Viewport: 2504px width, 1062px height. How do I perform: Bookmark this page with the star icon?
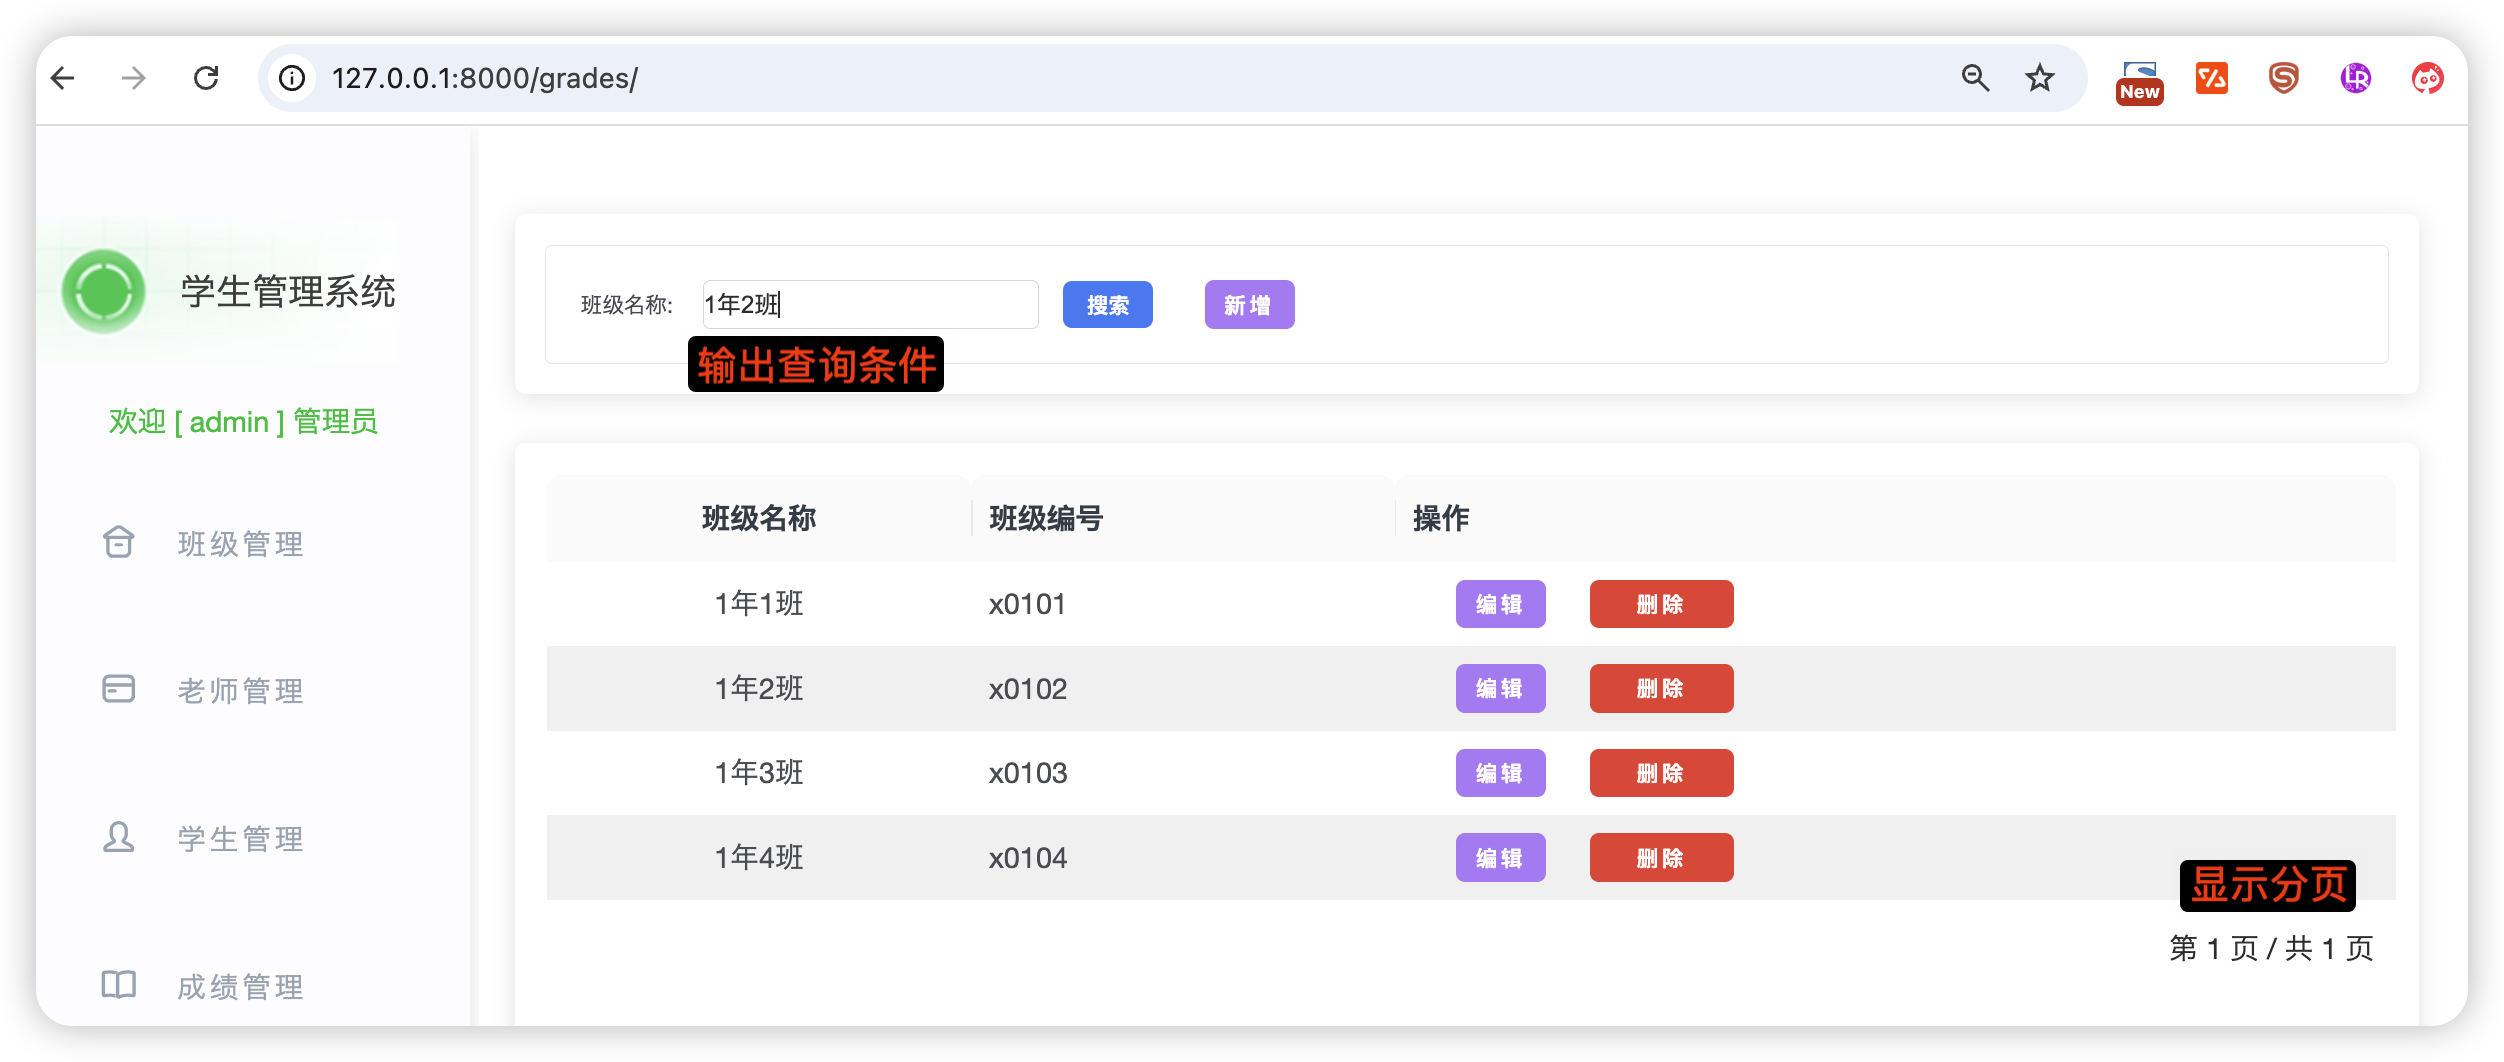(x=2039, y=78)
